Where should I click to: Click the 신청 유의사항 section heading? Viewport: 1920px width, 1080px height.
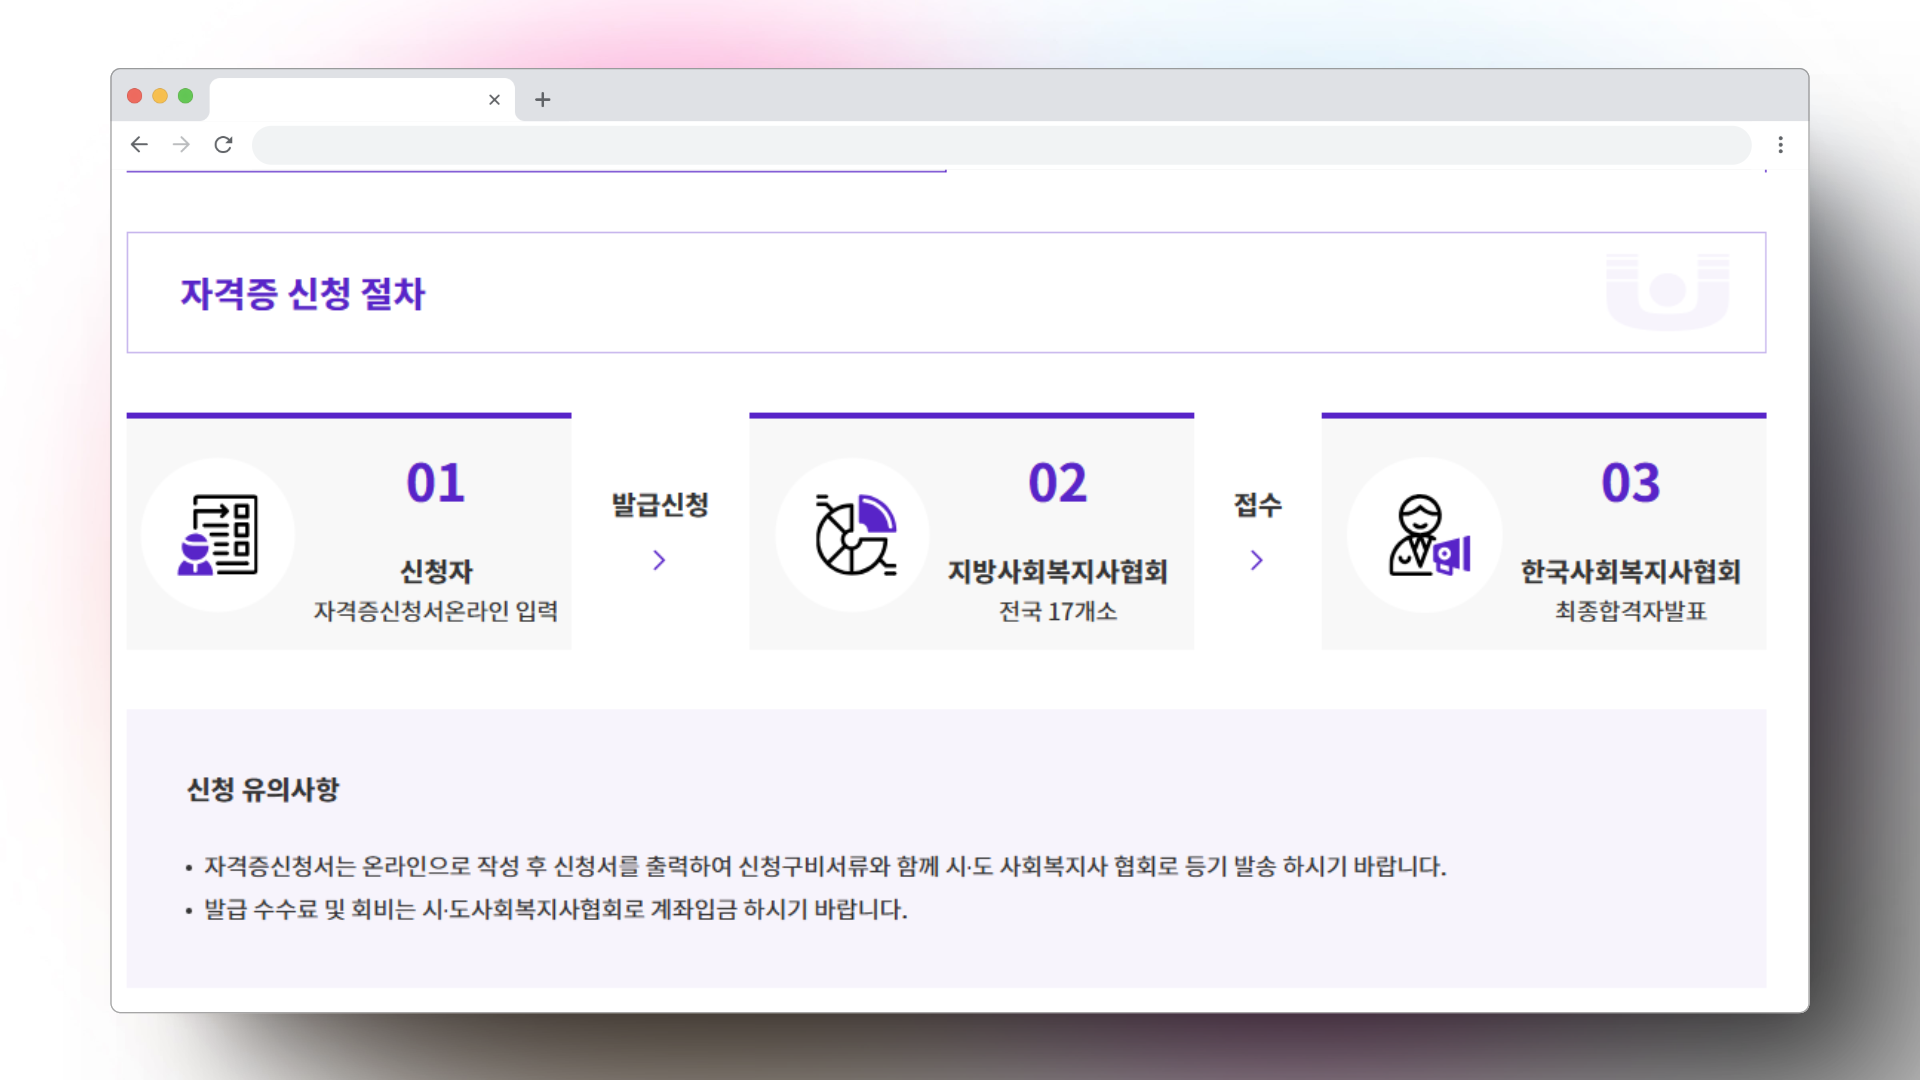pos(263,790)
